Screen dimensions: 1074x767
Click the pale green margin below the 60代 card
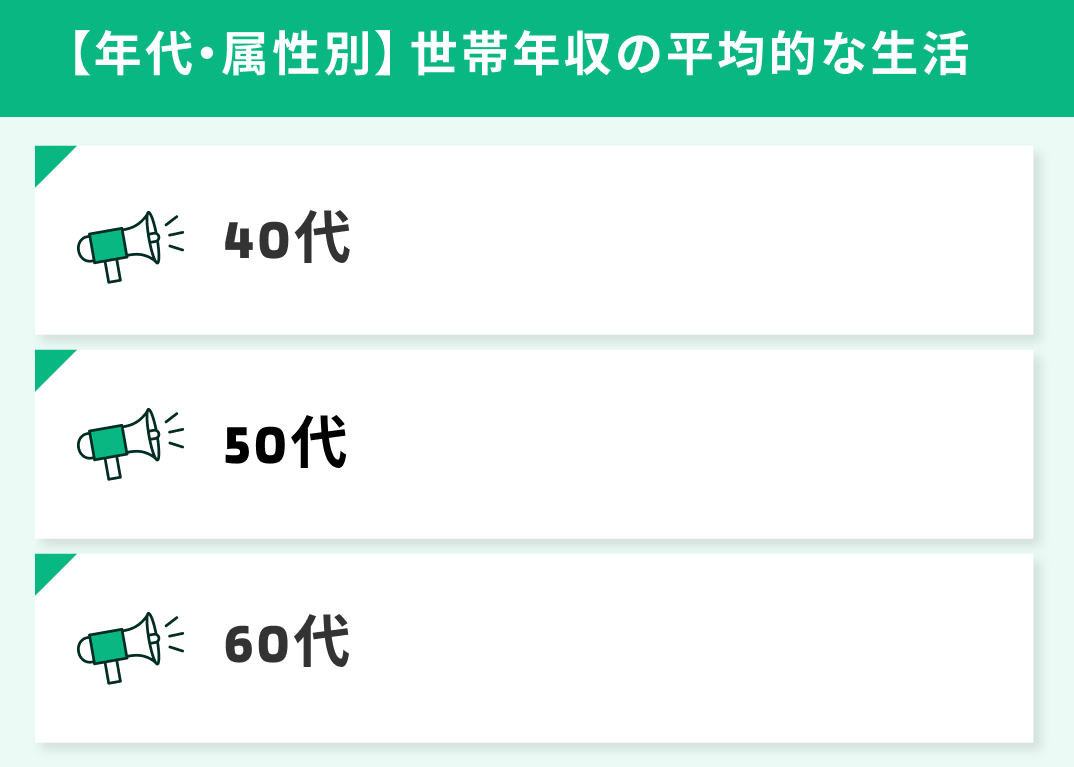(x=534, y=756)
